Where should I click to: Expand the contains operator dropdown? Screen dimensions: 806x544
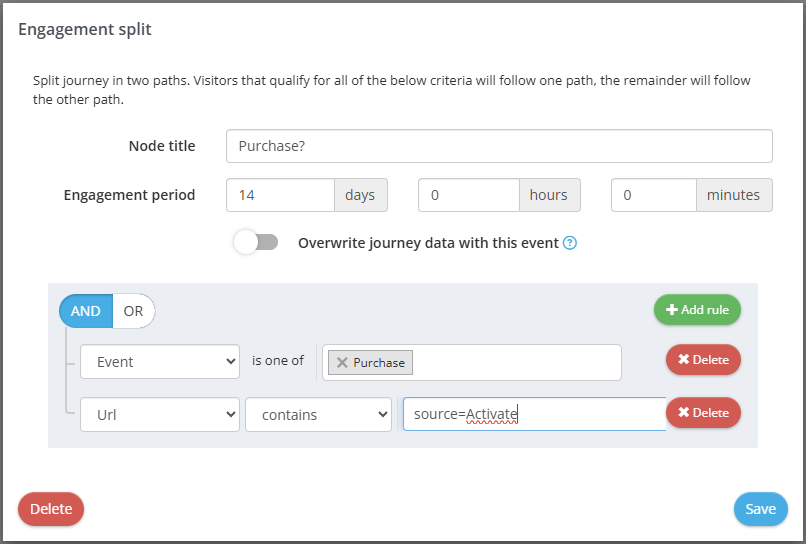tap(318, 414)
